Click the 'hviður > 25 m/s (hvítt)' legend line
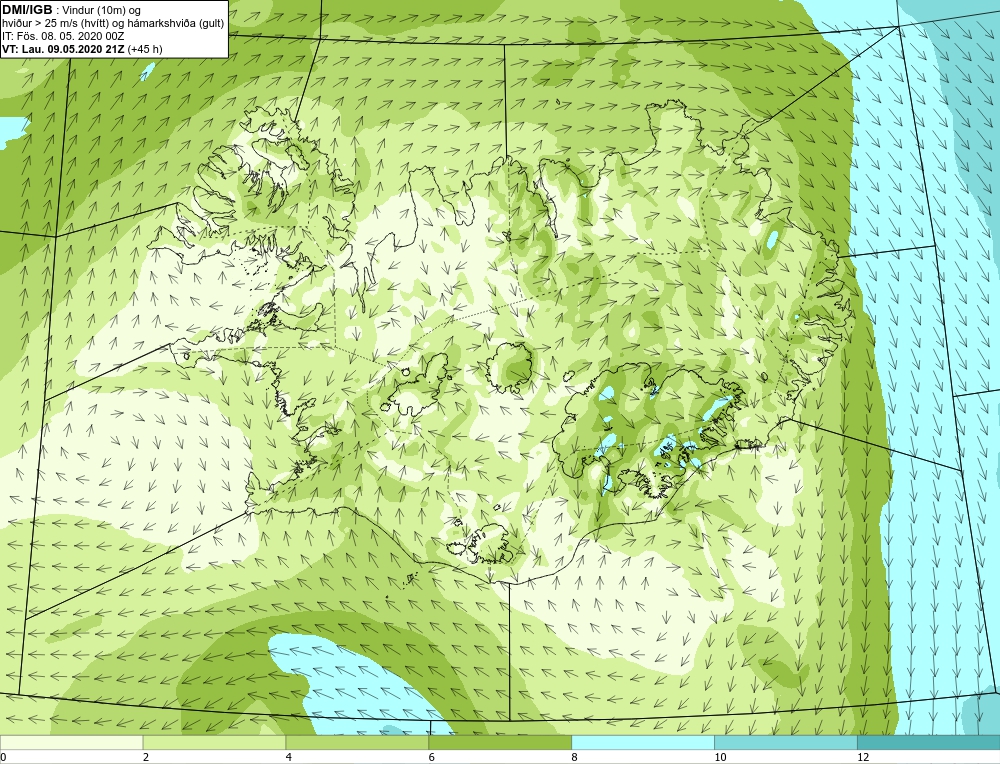This screenshot has width=1000, height=764. (x=113, y=24)
